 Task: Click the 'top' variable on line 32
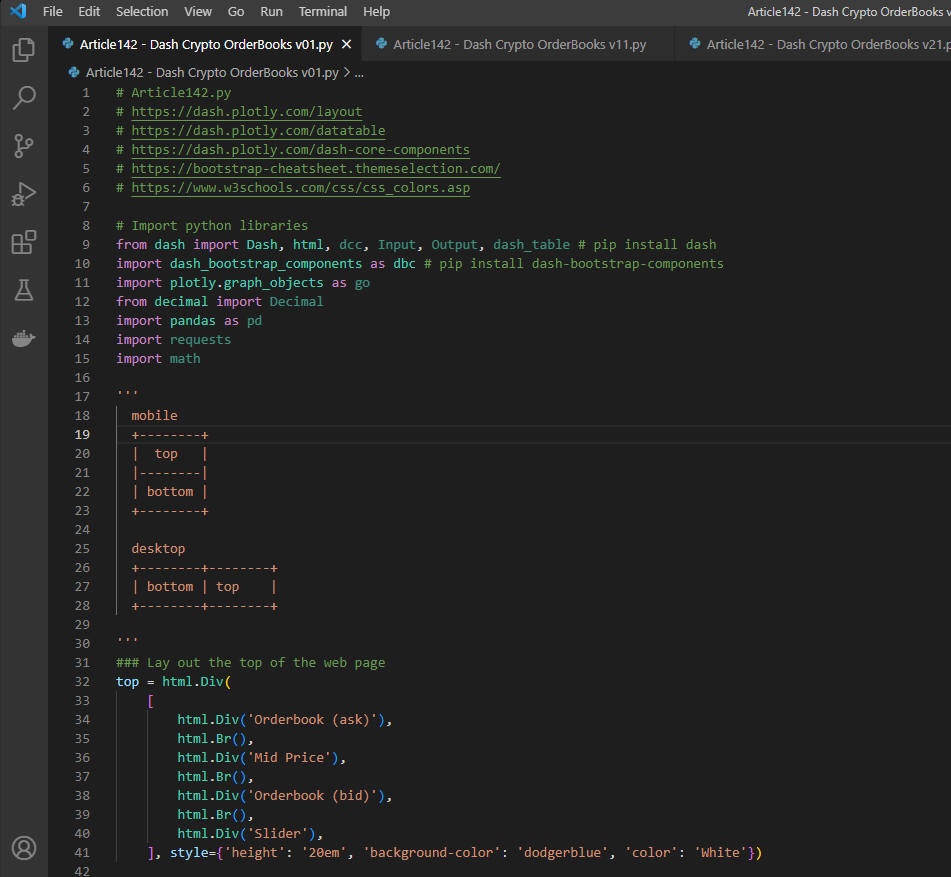127,682
